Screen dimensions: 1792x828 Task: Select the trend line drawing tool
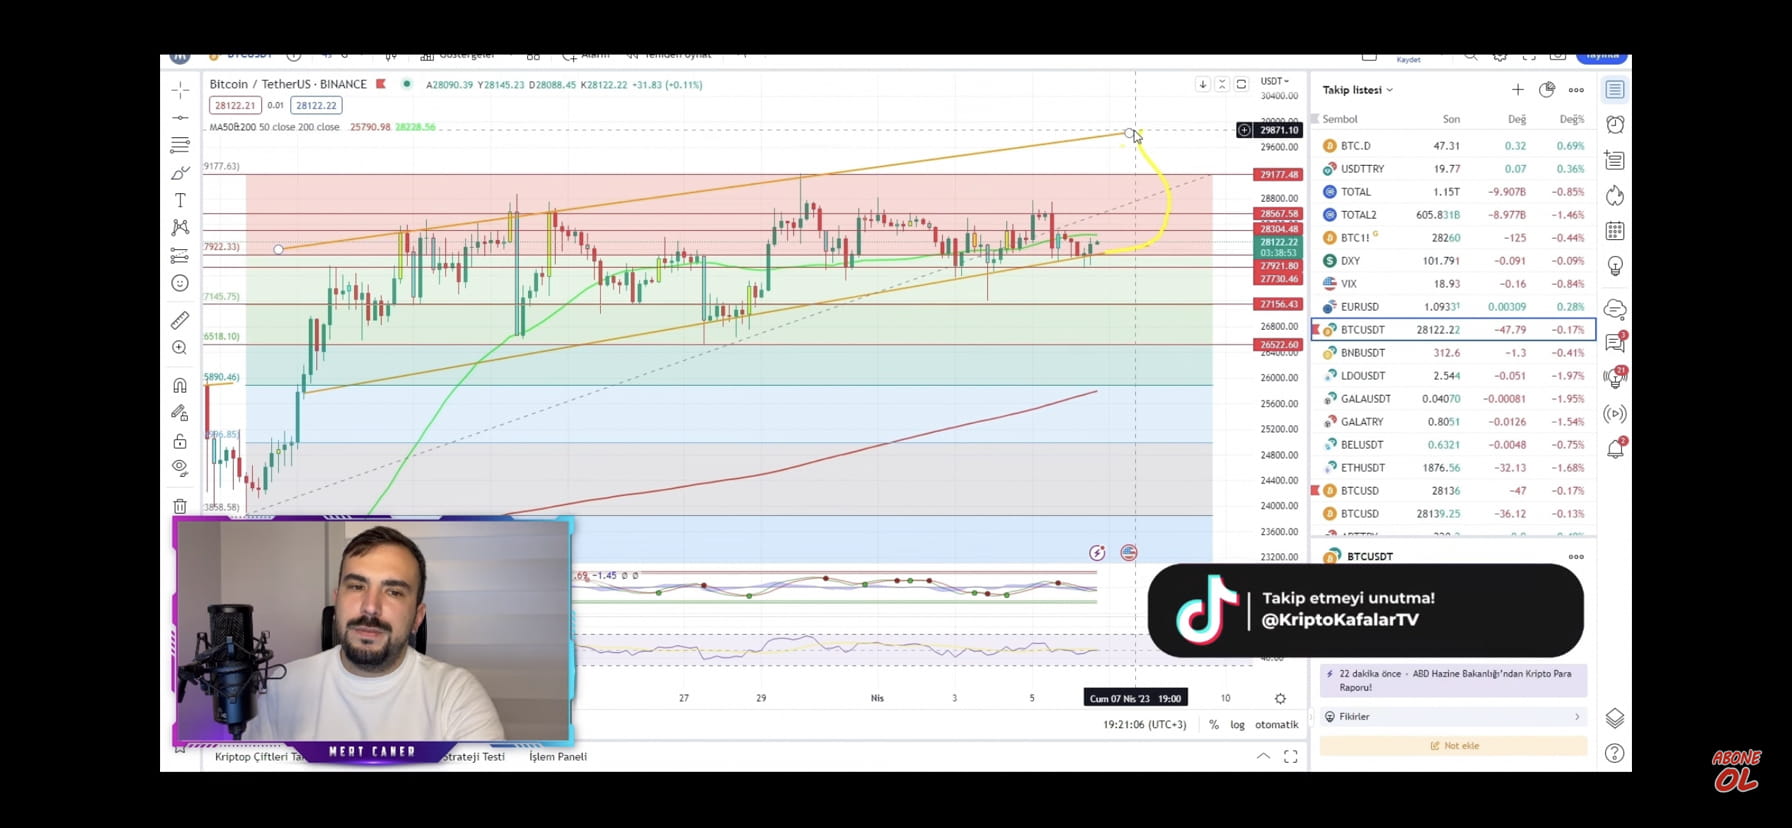[x=180, y=118]
